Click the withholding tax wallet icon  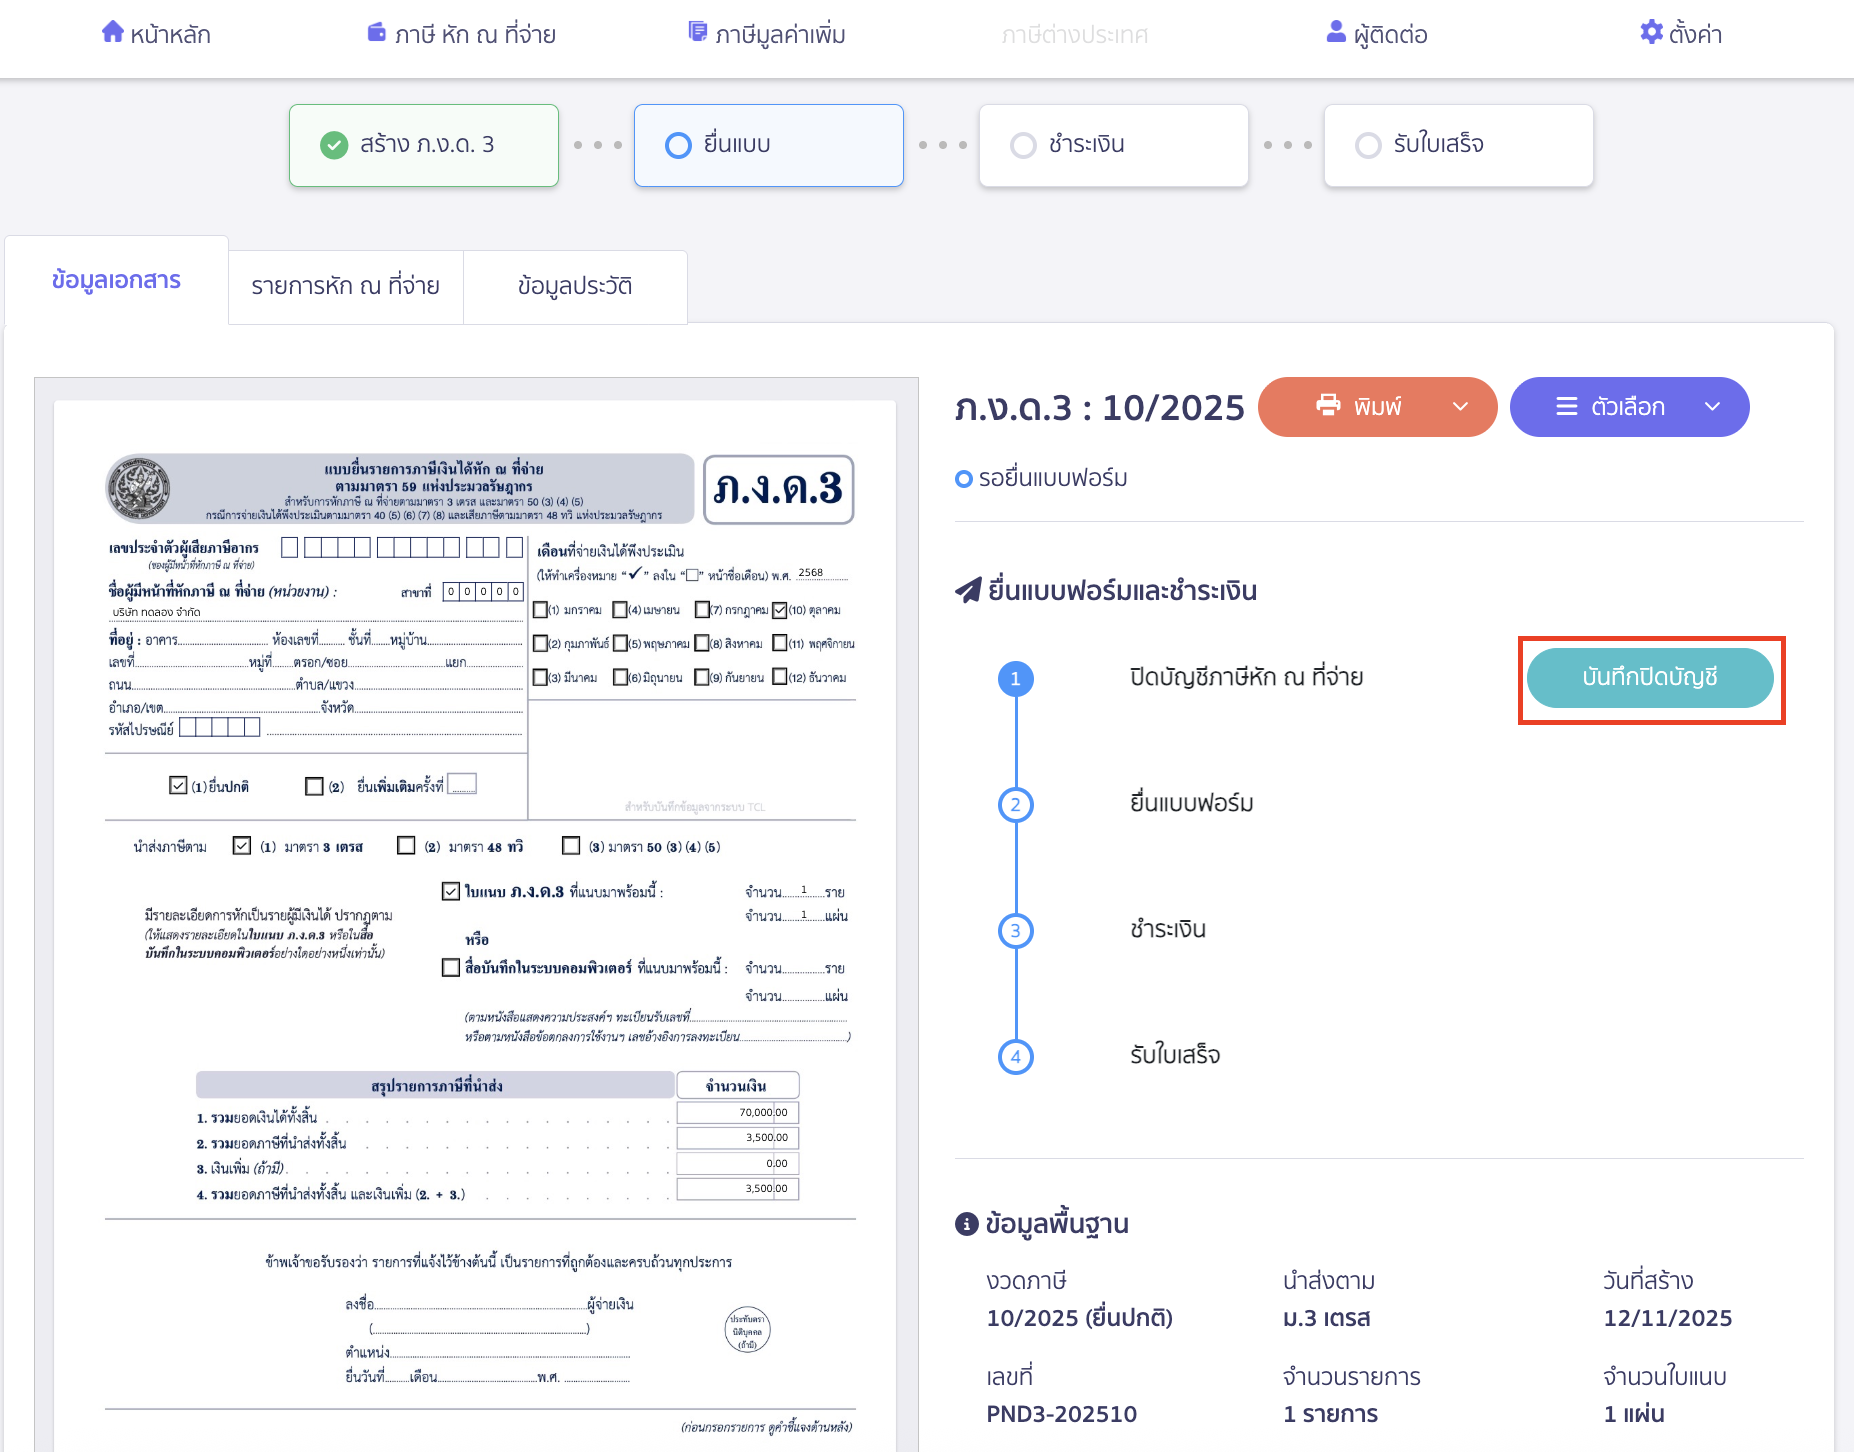click(x=377, y=32)
